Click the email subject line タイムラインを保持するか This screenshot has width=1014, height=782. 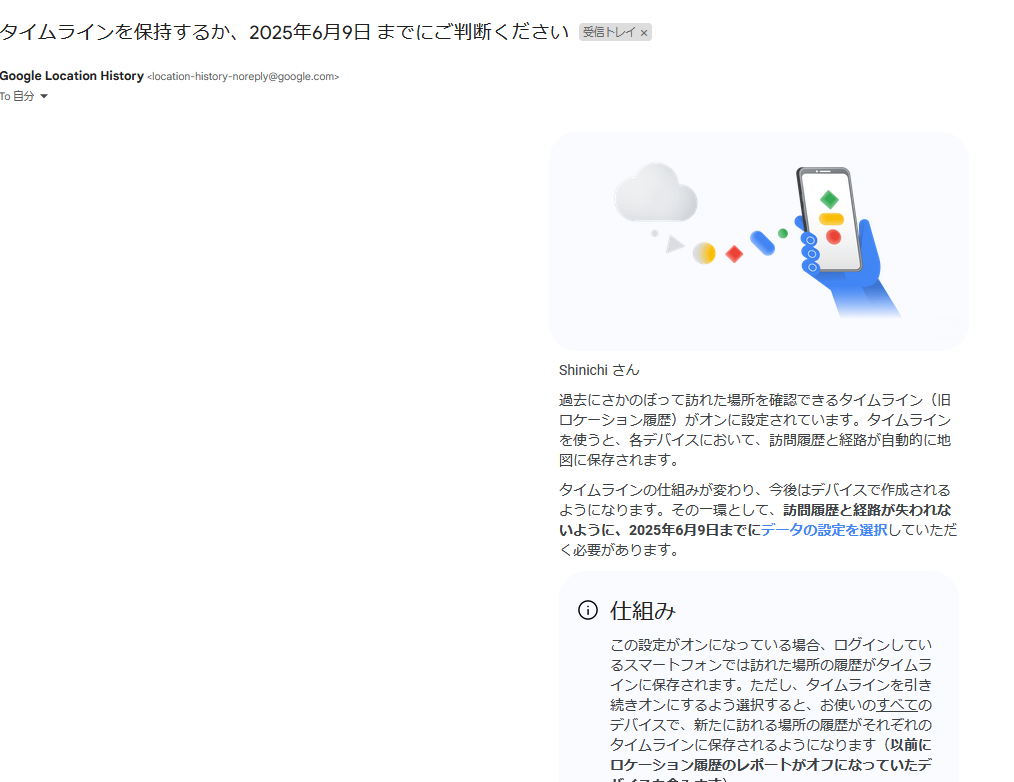pyautogui.click(x=284, y=32)
